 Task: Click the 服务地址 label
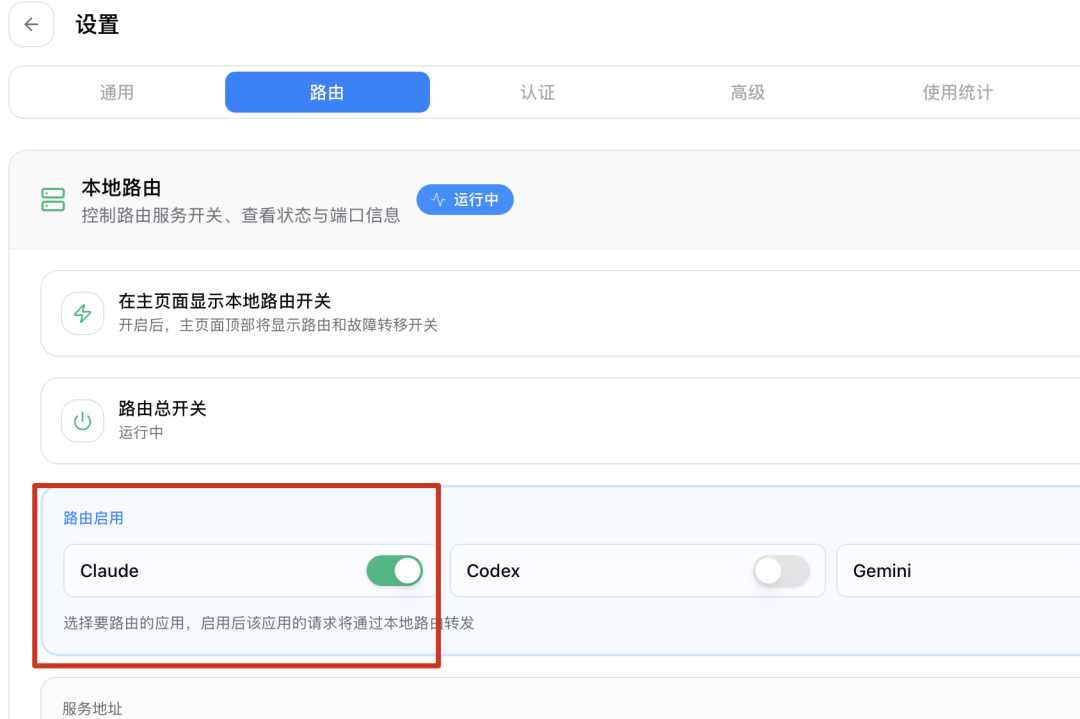click(92, 709)
